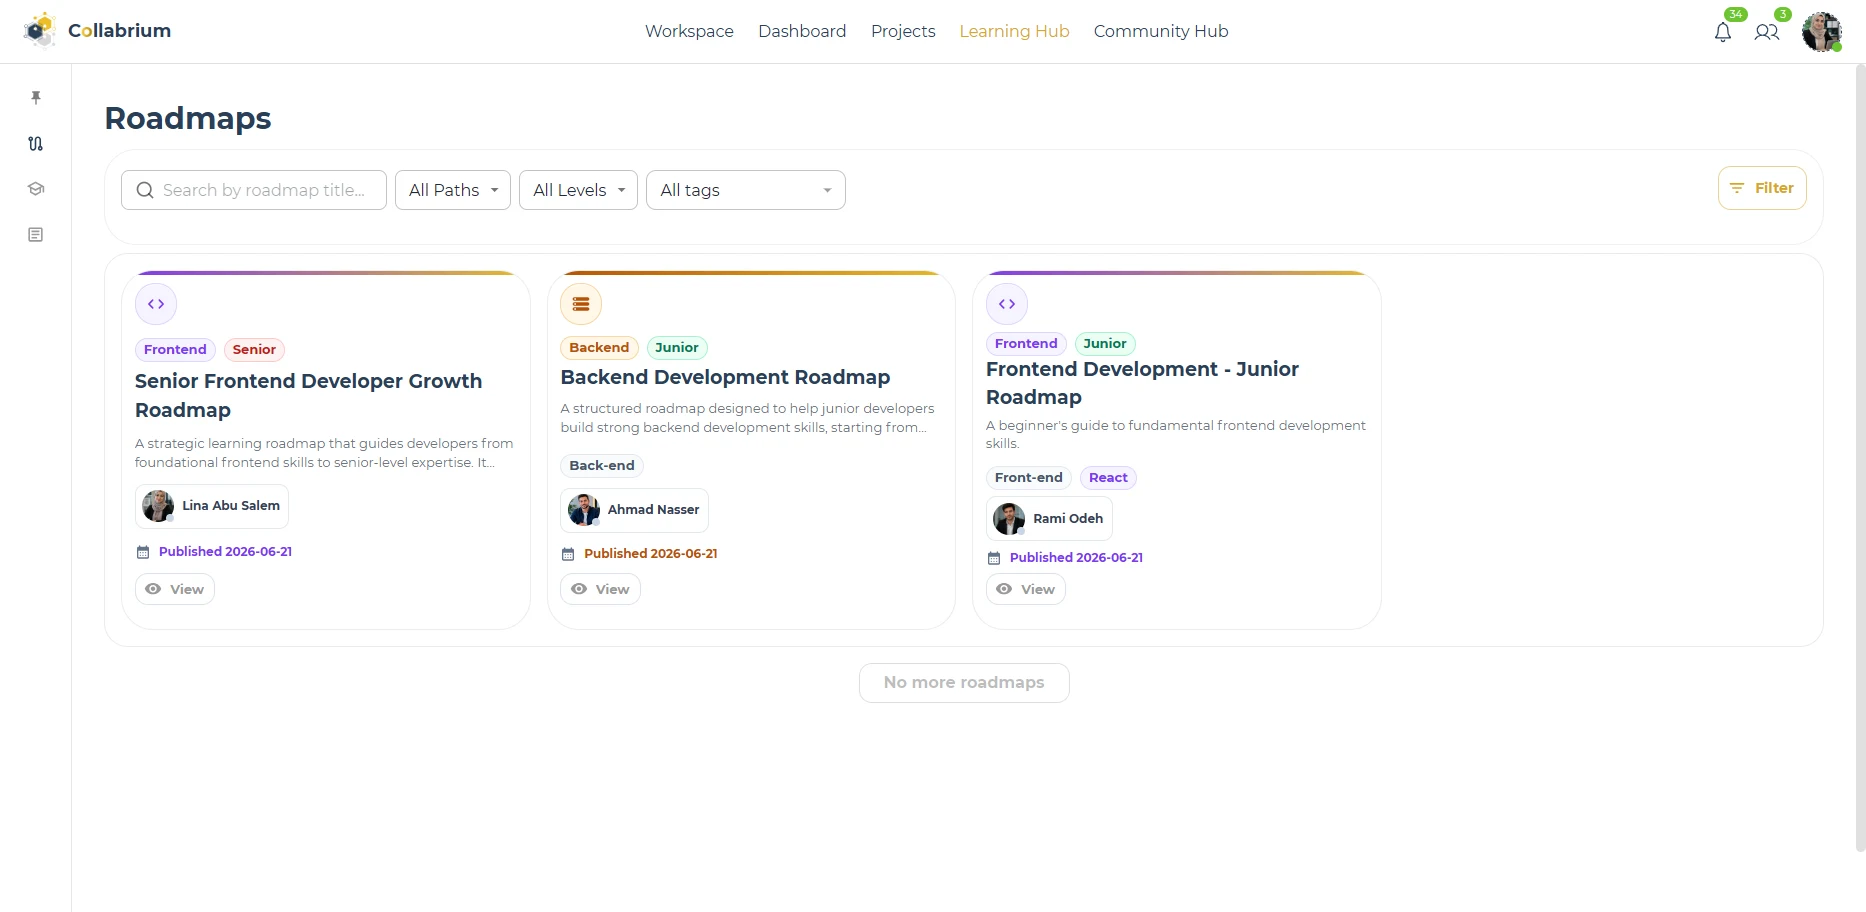Open the document list sidebar icon
Image resolution: width=1866 pixels, height=912 pixels.
pos(36,235)
